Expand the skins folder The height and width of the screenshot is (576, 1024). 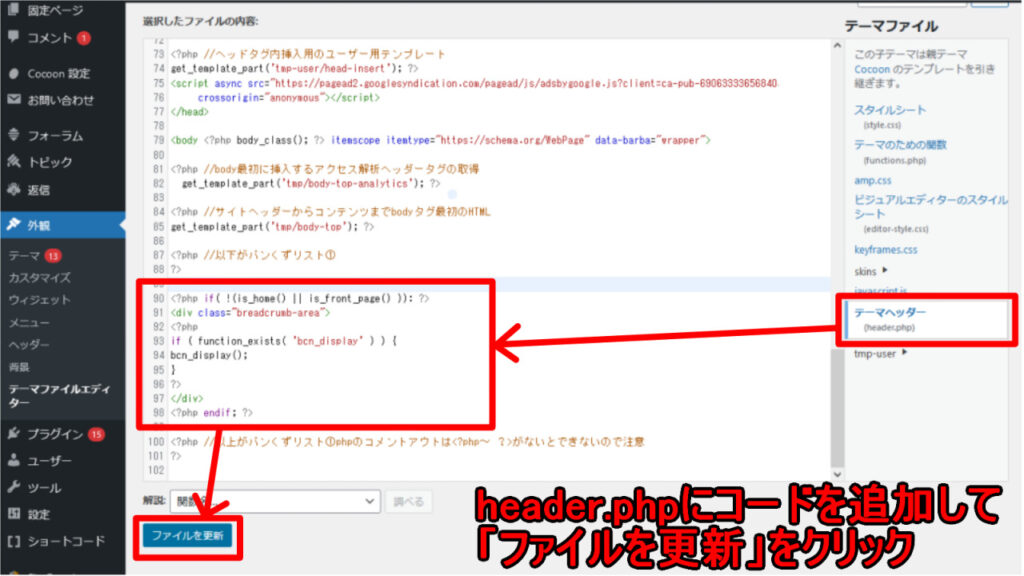click(x=871, y=271)
